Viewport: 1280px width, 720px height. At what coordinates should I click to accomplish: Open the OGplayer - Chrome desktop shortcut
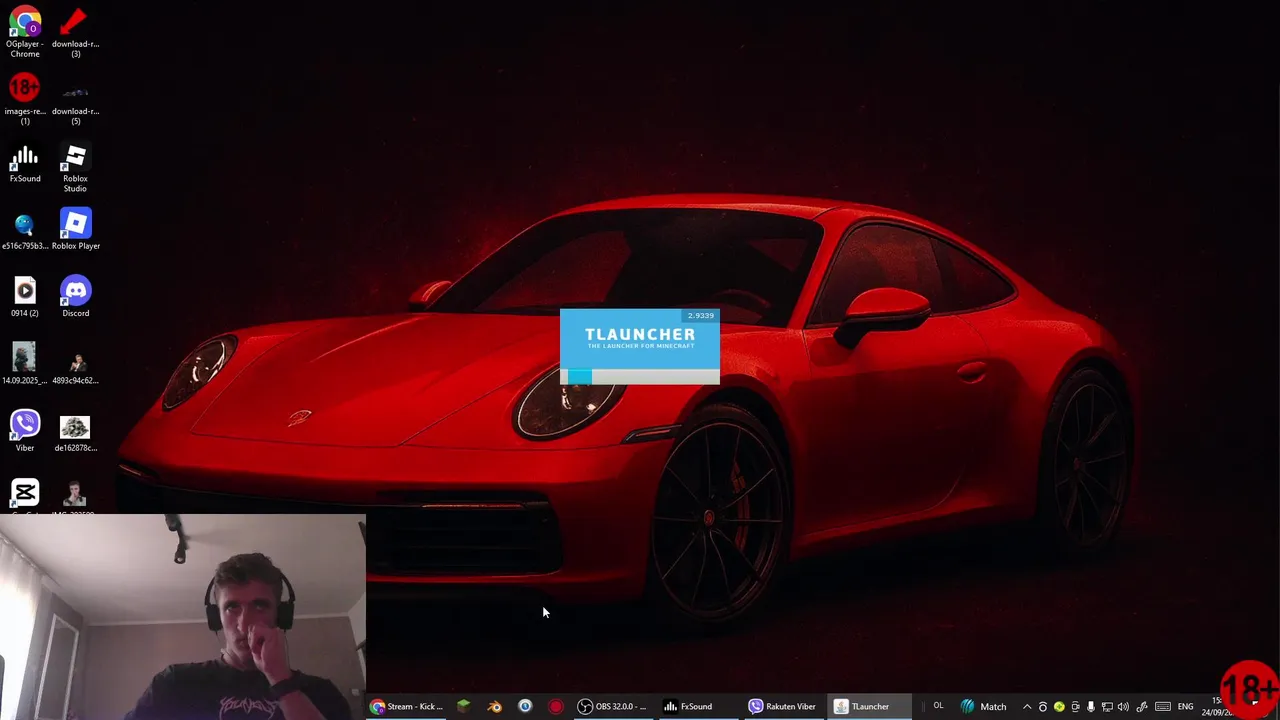[25, 32]
